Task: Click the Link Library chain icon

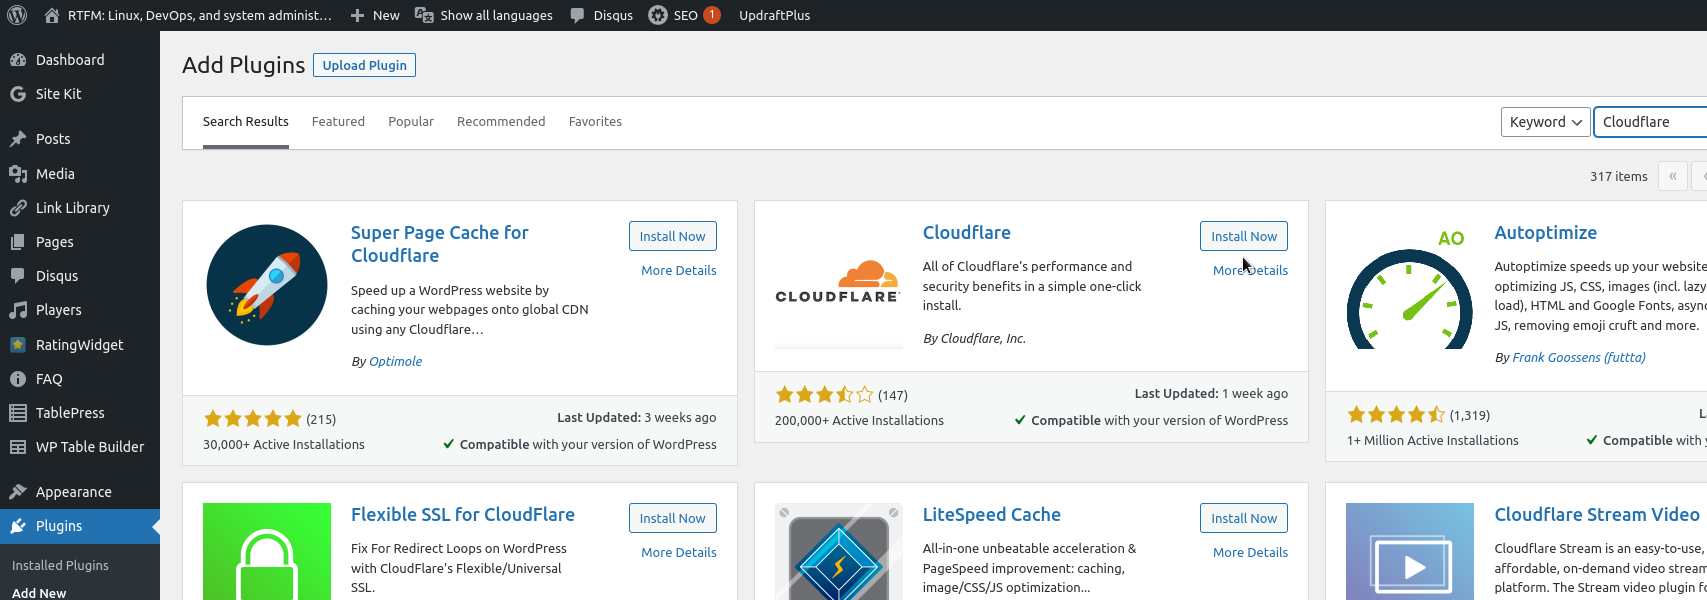Action: (x=18, y=208)
